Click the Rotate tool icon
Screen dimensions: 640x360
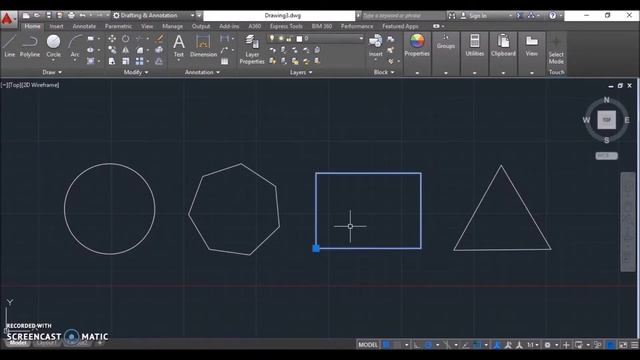[126, 39]
